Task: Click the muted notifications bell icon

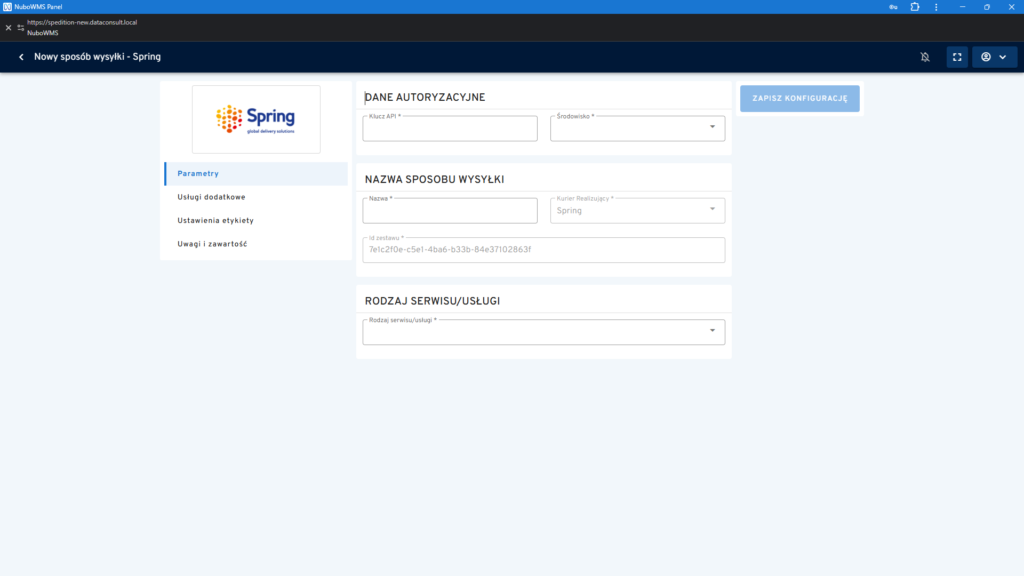Action: (x=925, y=57)
